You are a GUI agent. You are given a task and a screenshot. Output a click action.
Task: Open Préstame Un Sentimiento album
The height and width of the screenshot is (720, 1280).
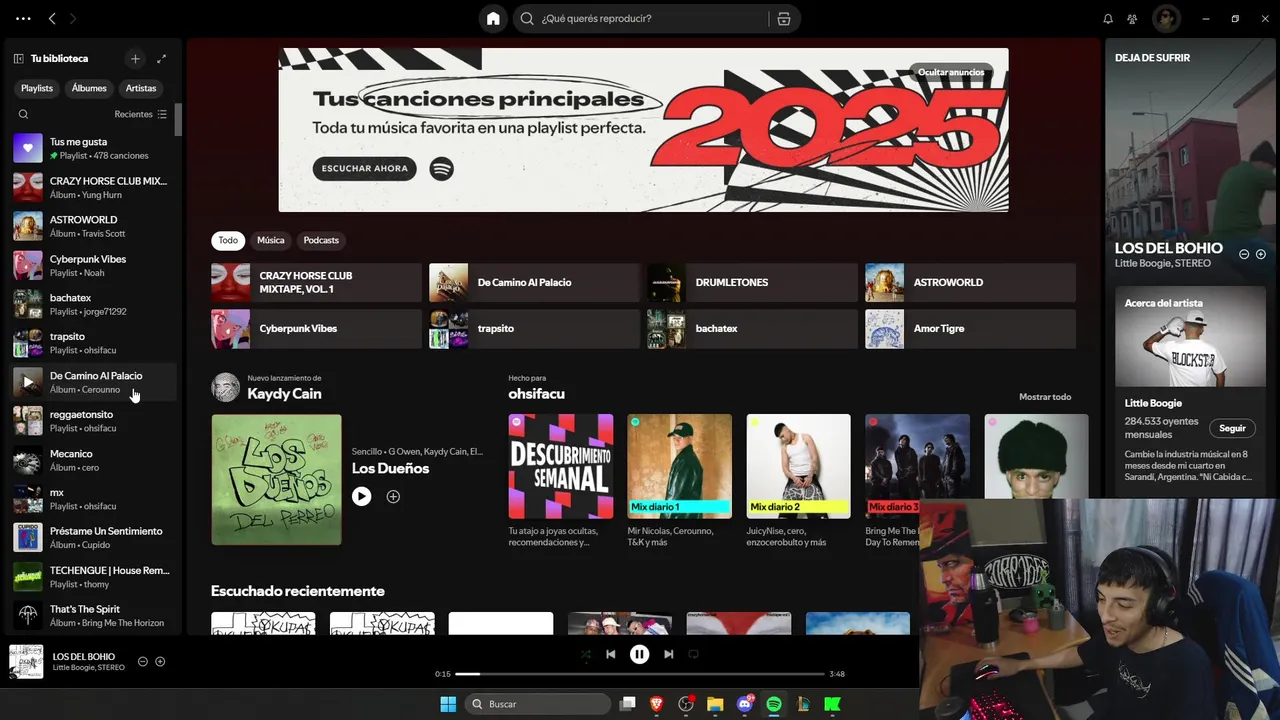click(x=90, y=537)
